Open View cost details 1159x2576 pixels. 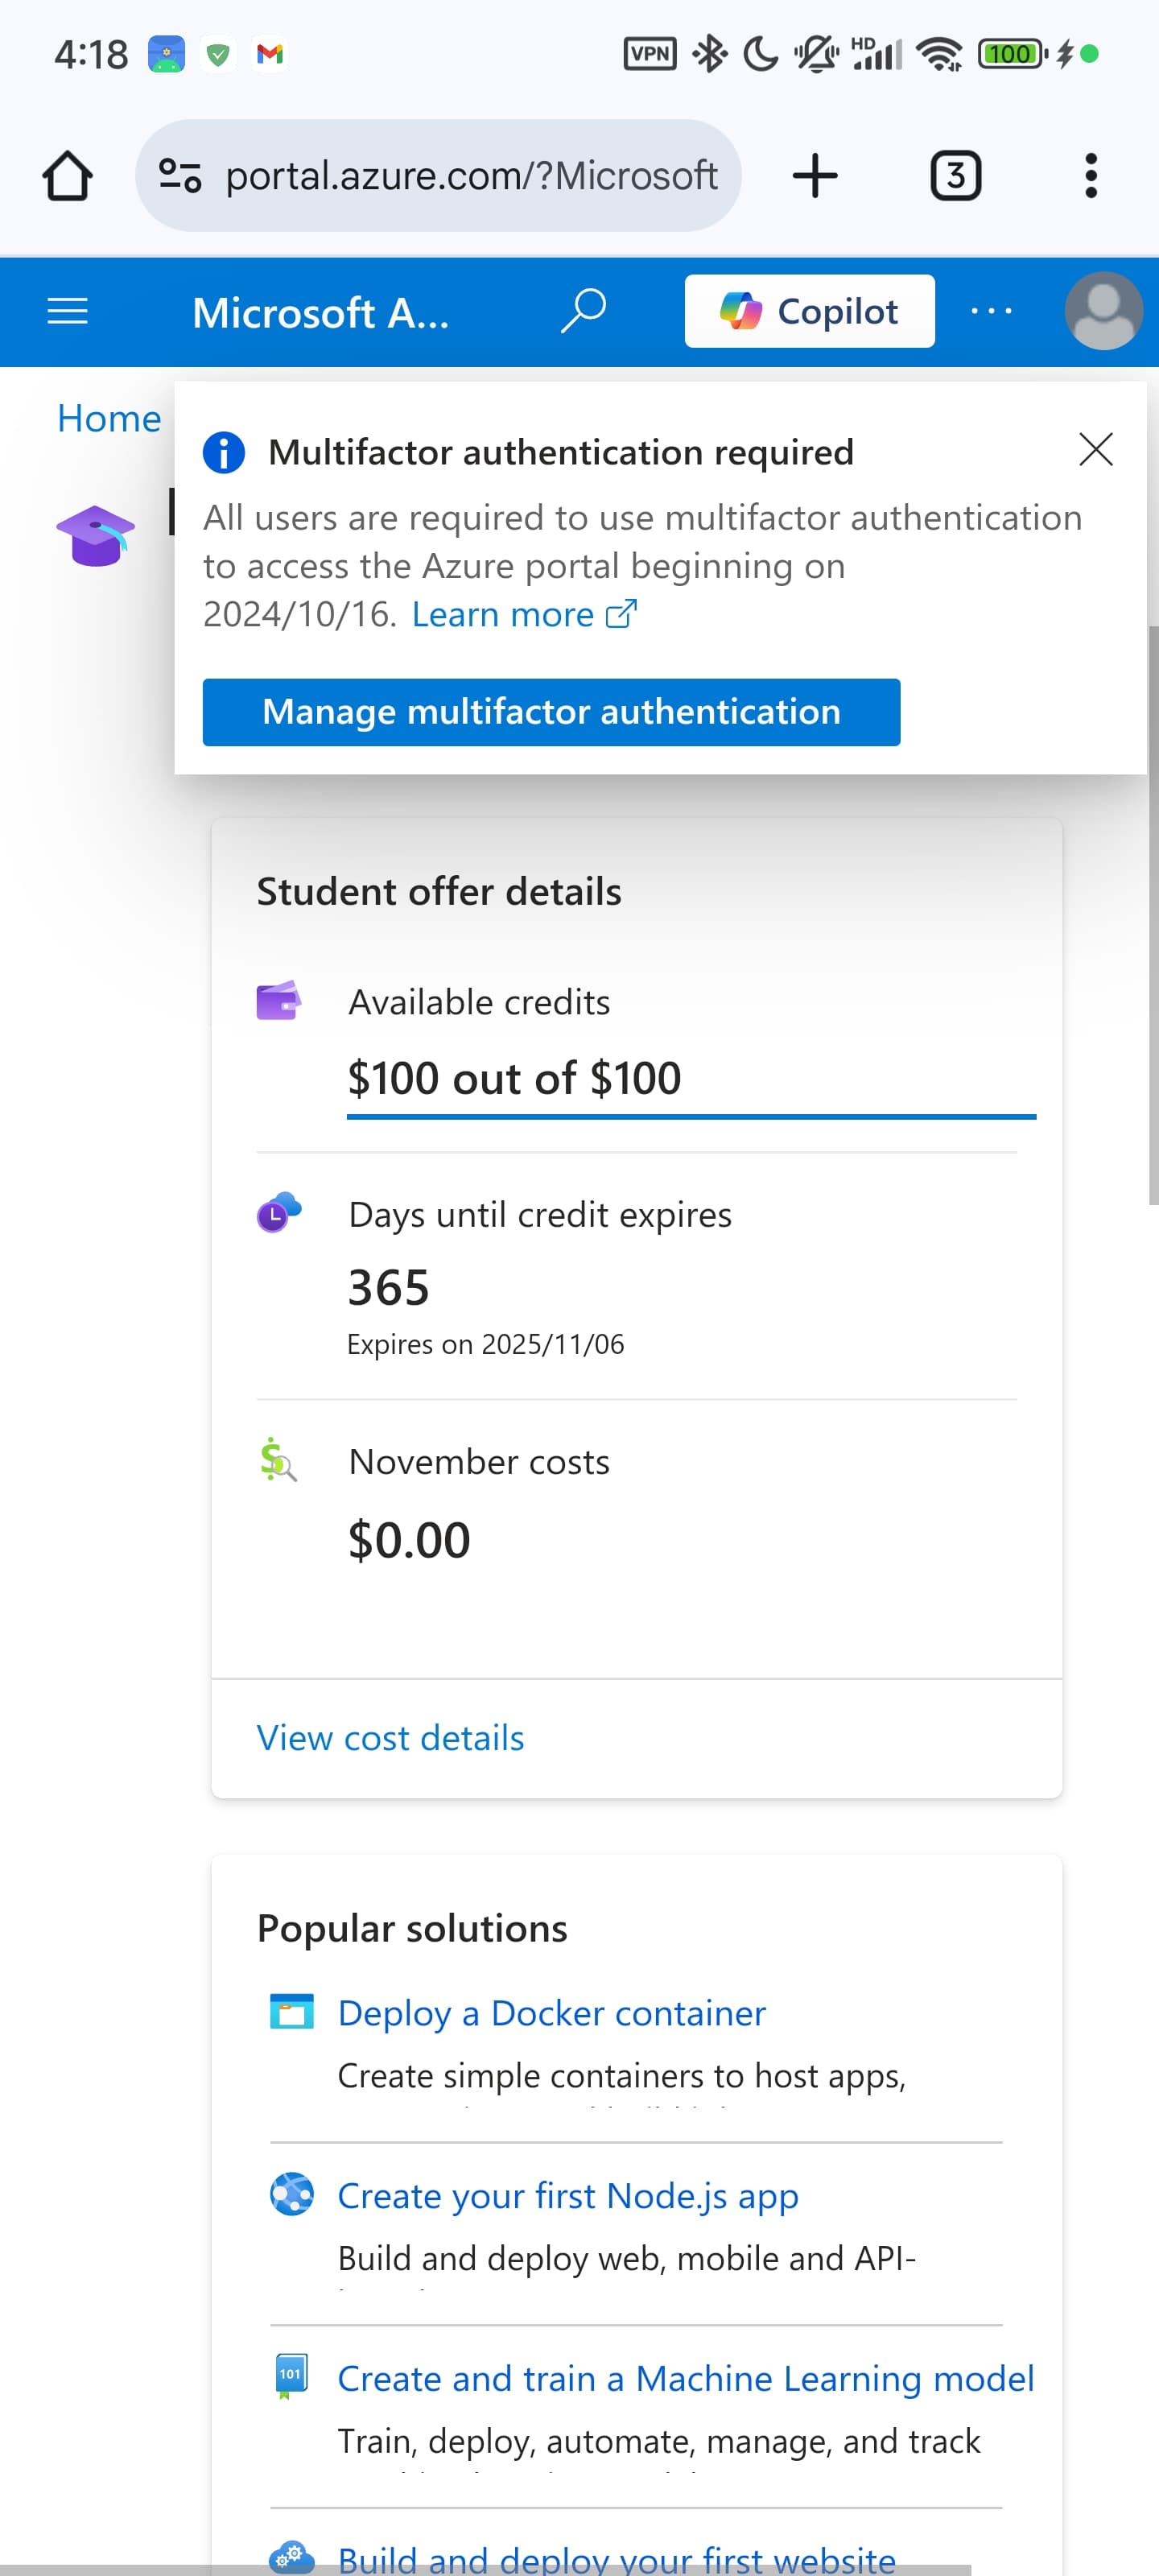(390, 1738)
